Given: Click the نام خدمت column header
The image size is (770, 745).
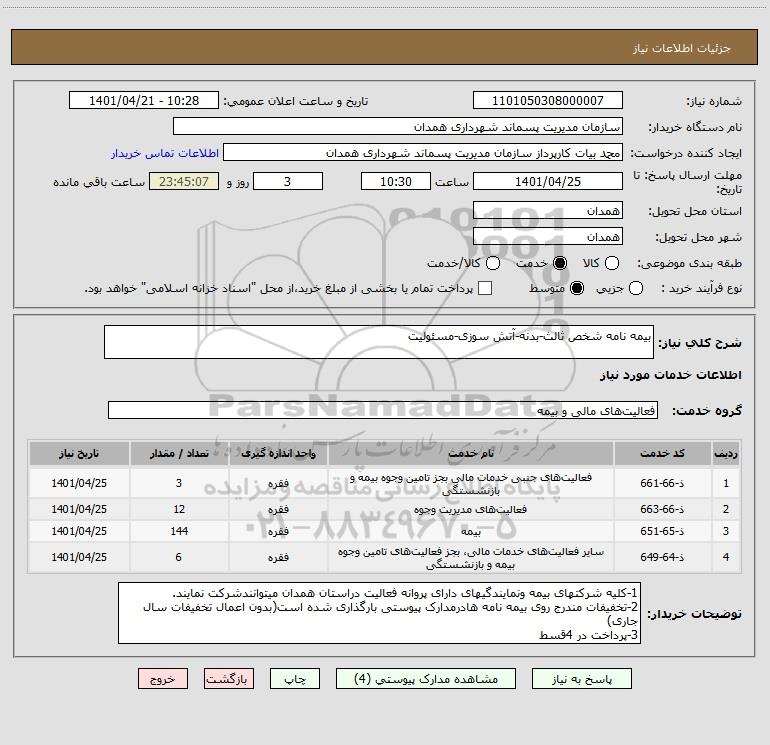Looking at the screenshot, I should click(471, 453).
